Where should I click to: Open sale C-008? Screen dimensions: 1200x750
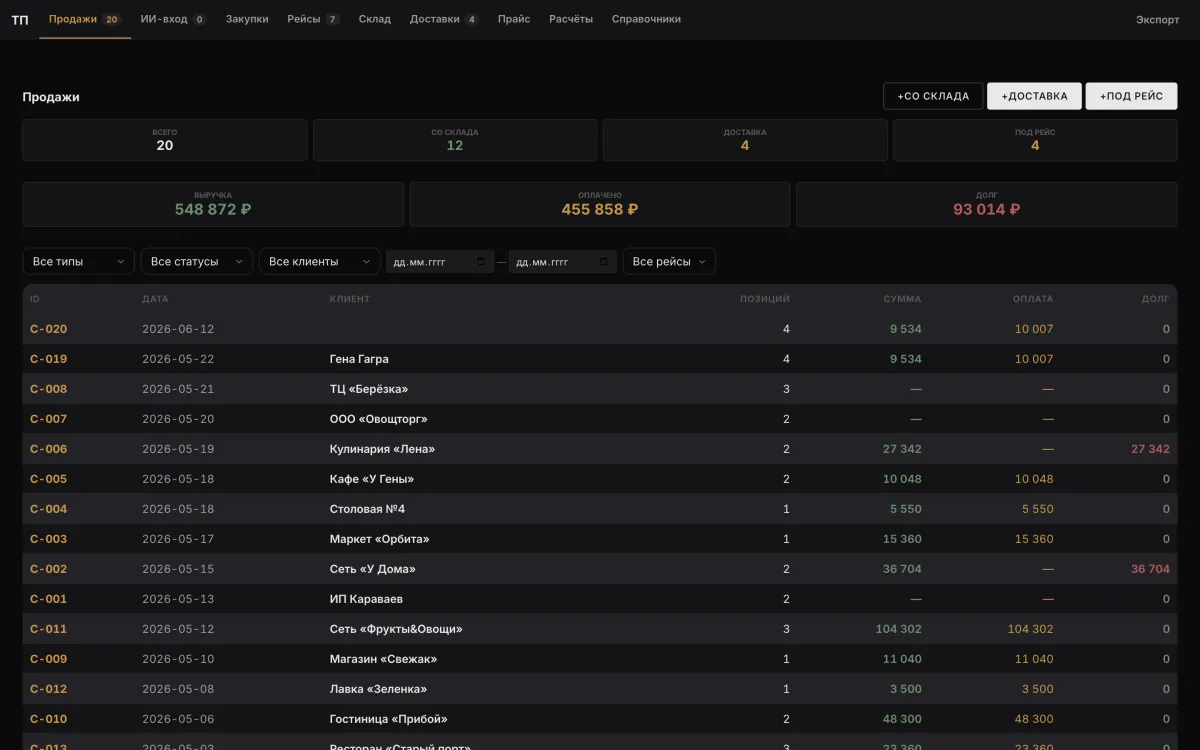[49, 389]
